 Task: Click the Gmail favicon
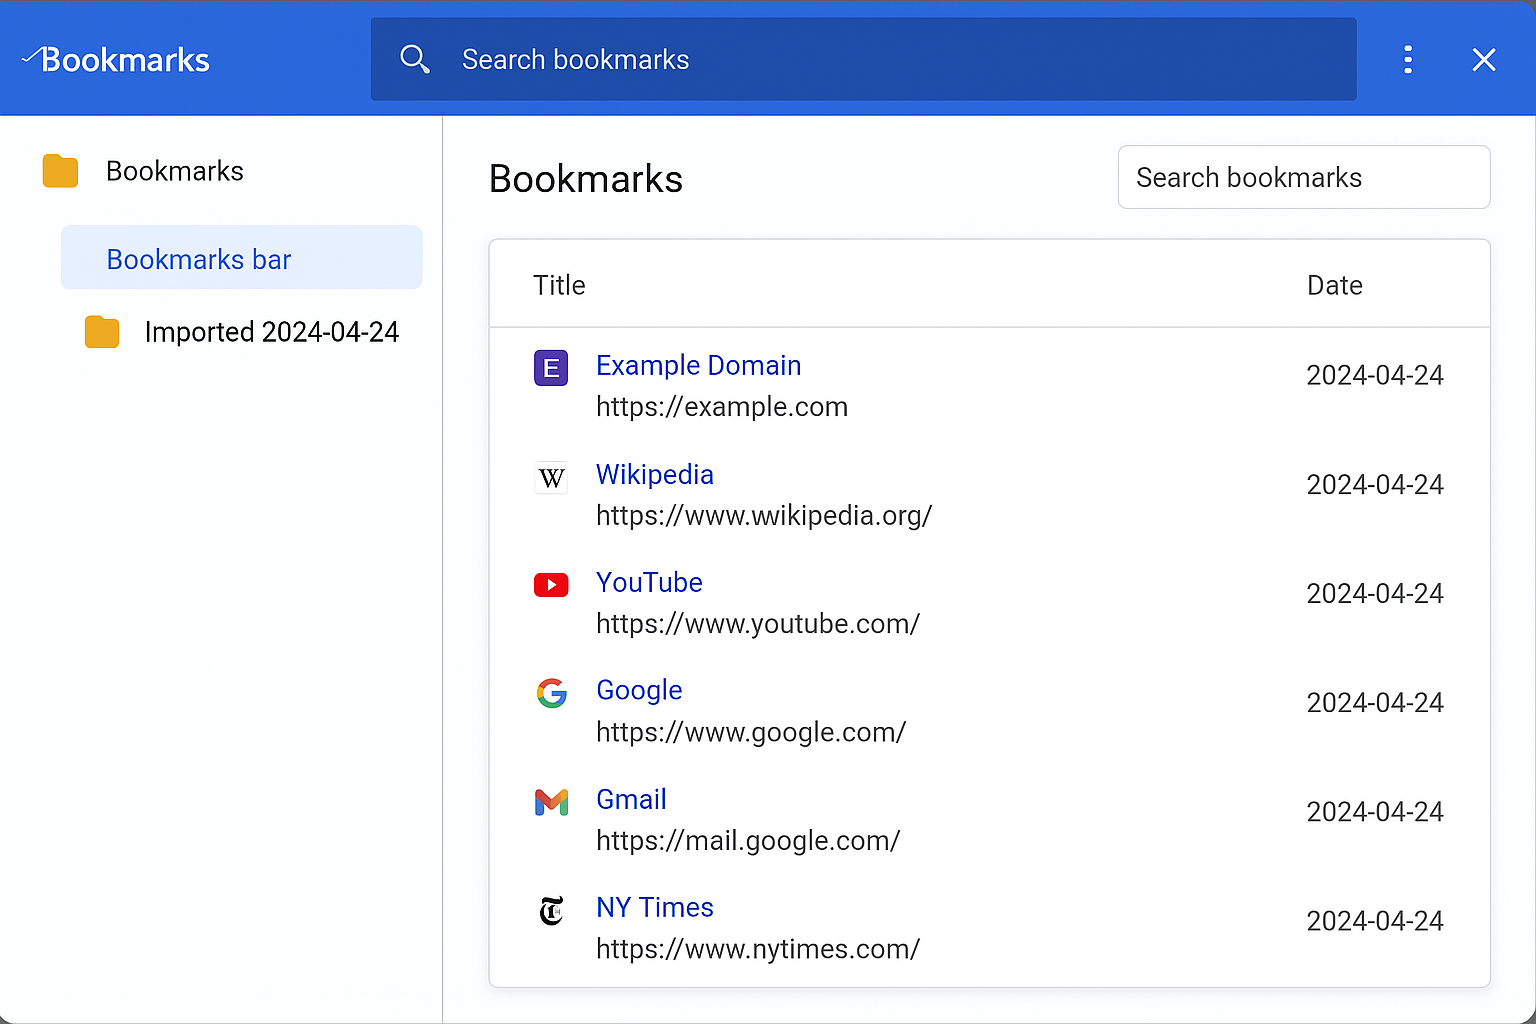tap(551, 802)
